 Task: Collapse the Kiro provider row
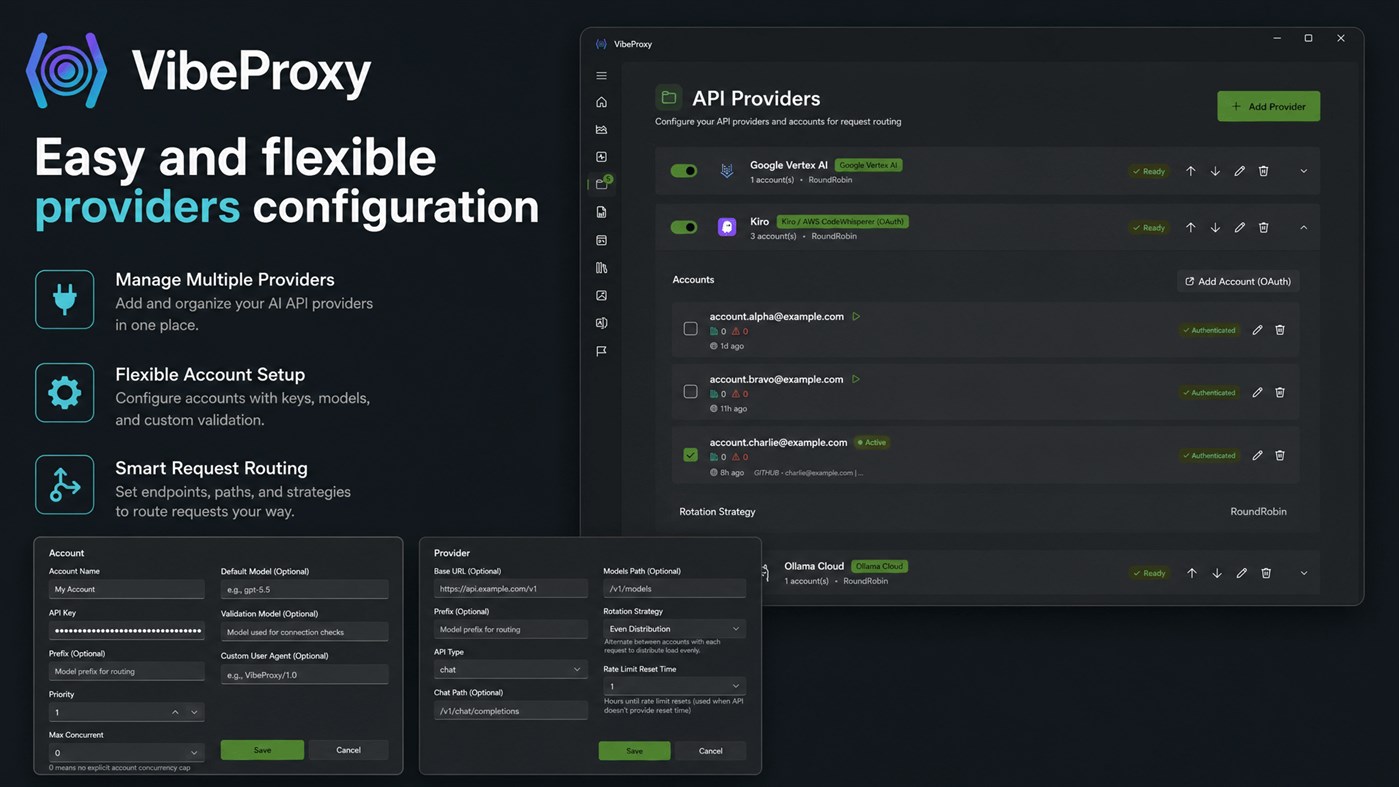1304,227
